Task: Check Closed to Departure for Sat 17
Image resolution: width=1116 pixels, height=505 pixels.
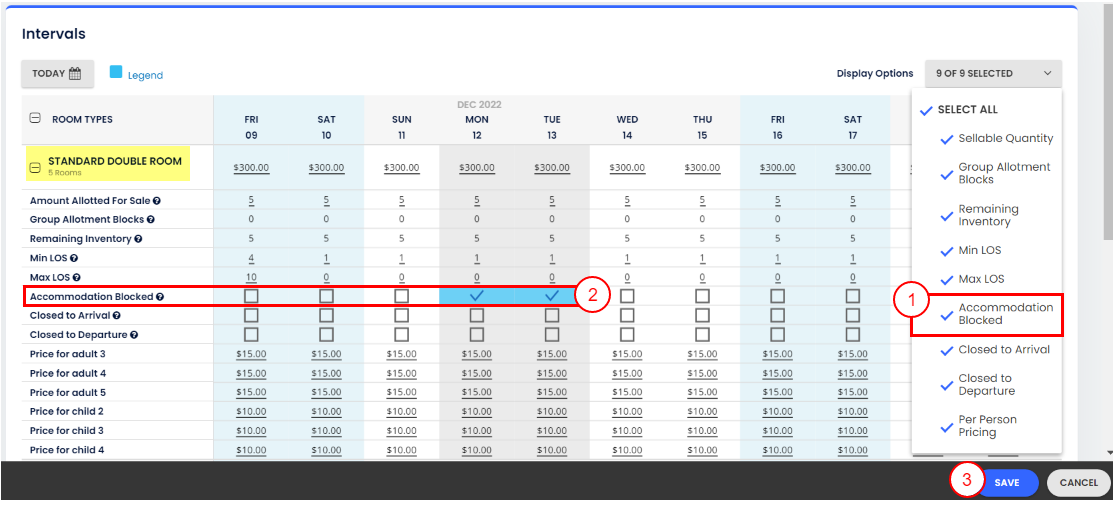Action: 853,334
